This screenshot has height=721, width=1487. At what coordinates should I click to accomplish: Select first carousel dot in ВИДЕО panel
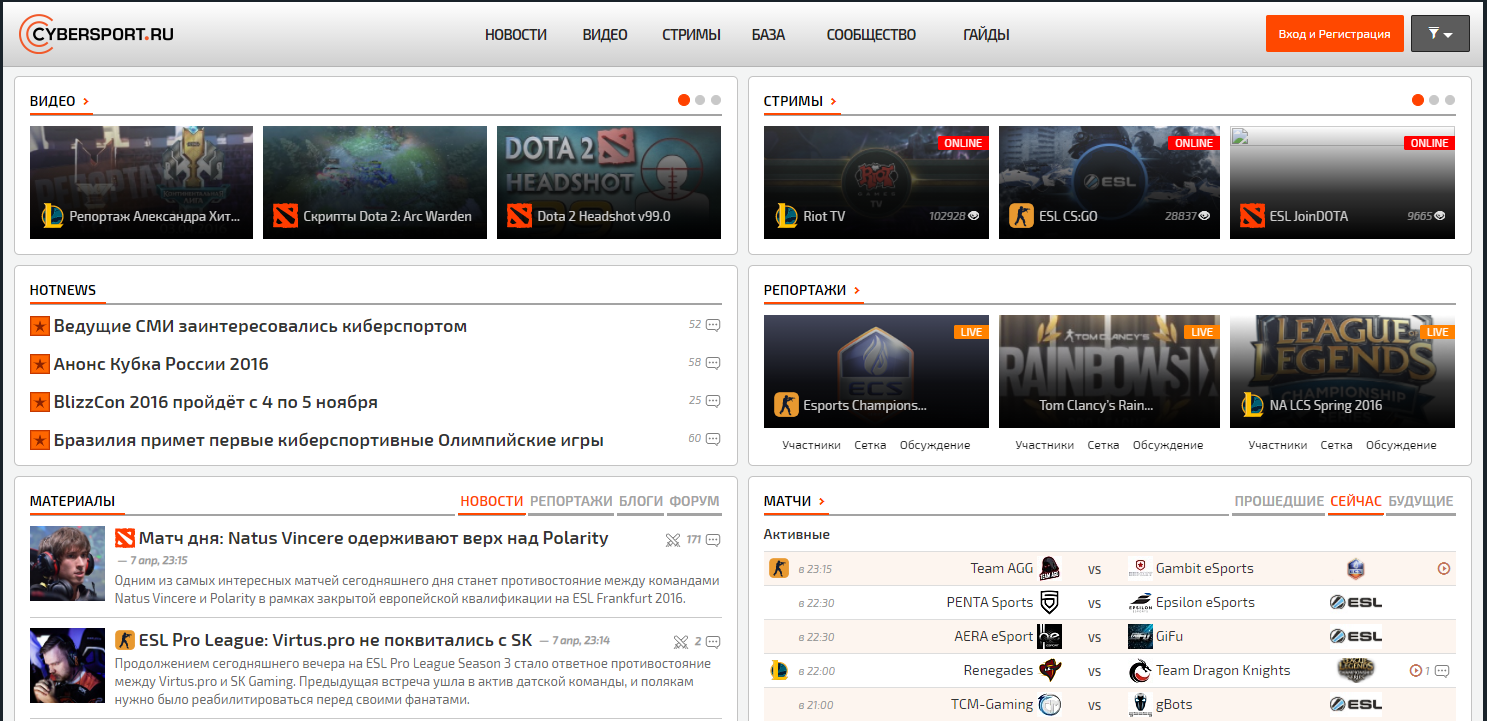click(684, 100)
